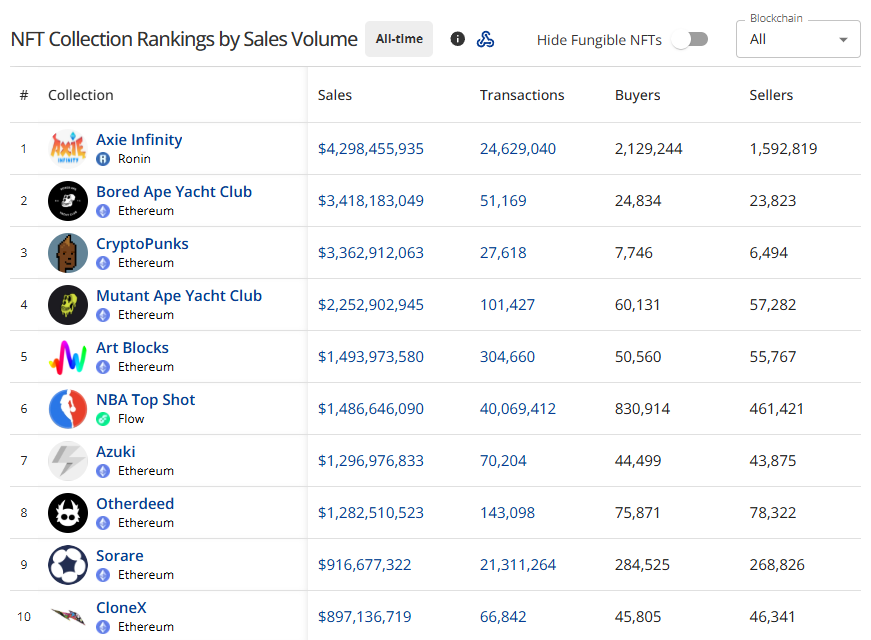Image resolution: width=871 pixels, height=640 pixels.
Task: Open the CryptoPunks collection link
Action: click(142, 244)
